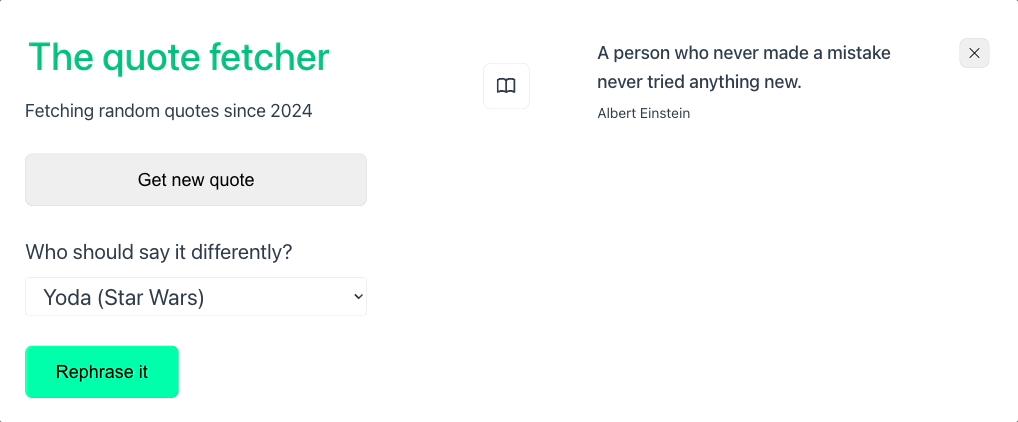
Task: Click the green Rephrase it button
Action: pyautogui.click(x=102, y=372)
